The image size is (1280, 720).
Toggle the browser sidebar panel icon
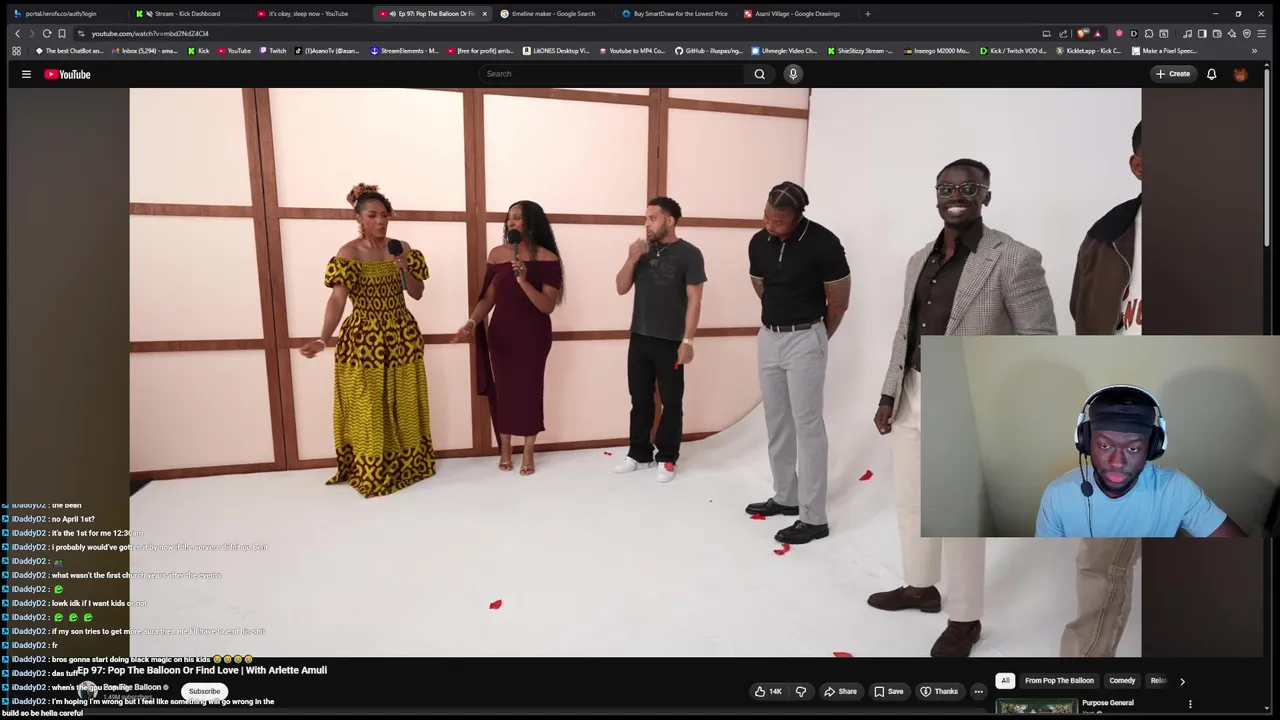tap(1202, 33)
